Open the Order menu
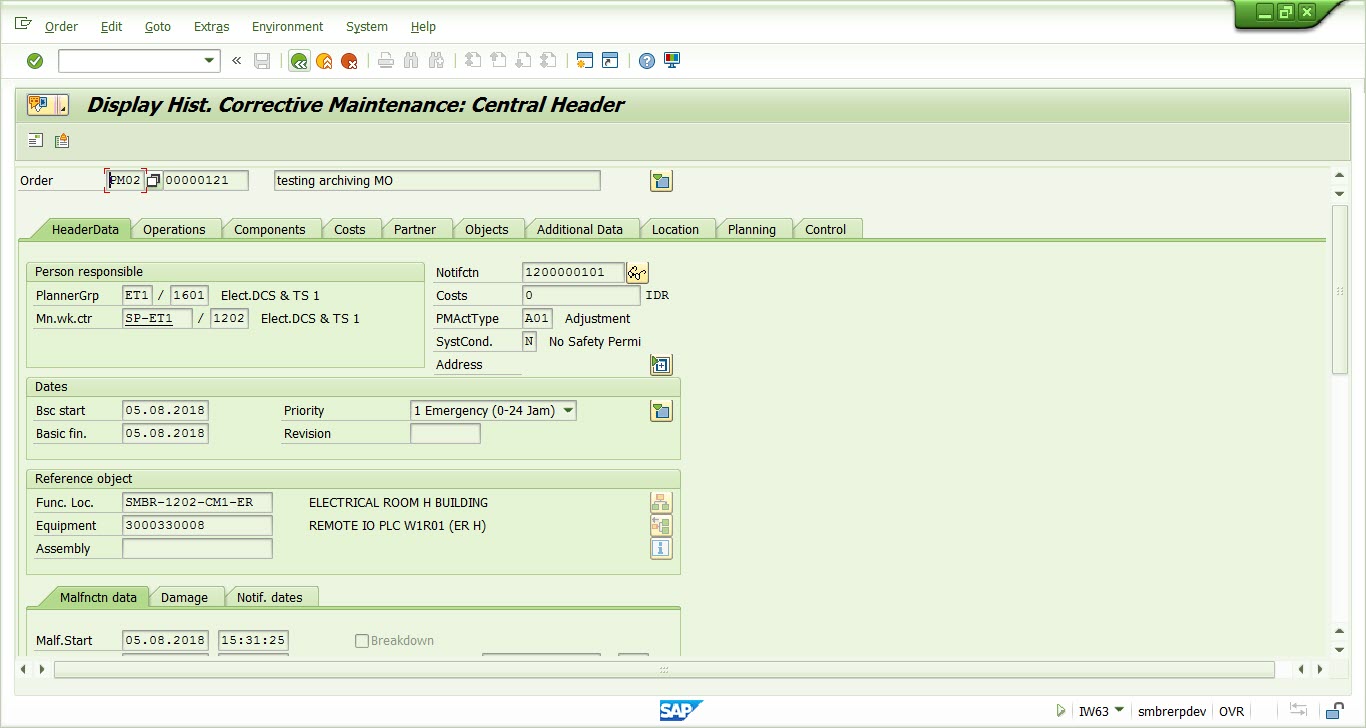 pyautogui.click(x=61, y=27)
